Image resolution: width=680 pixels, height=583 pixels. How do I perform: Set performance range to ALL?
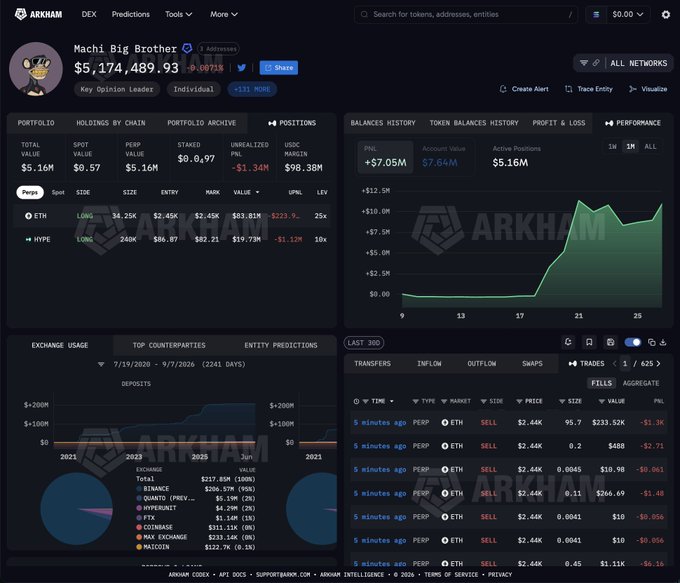[x=650, y=147]
